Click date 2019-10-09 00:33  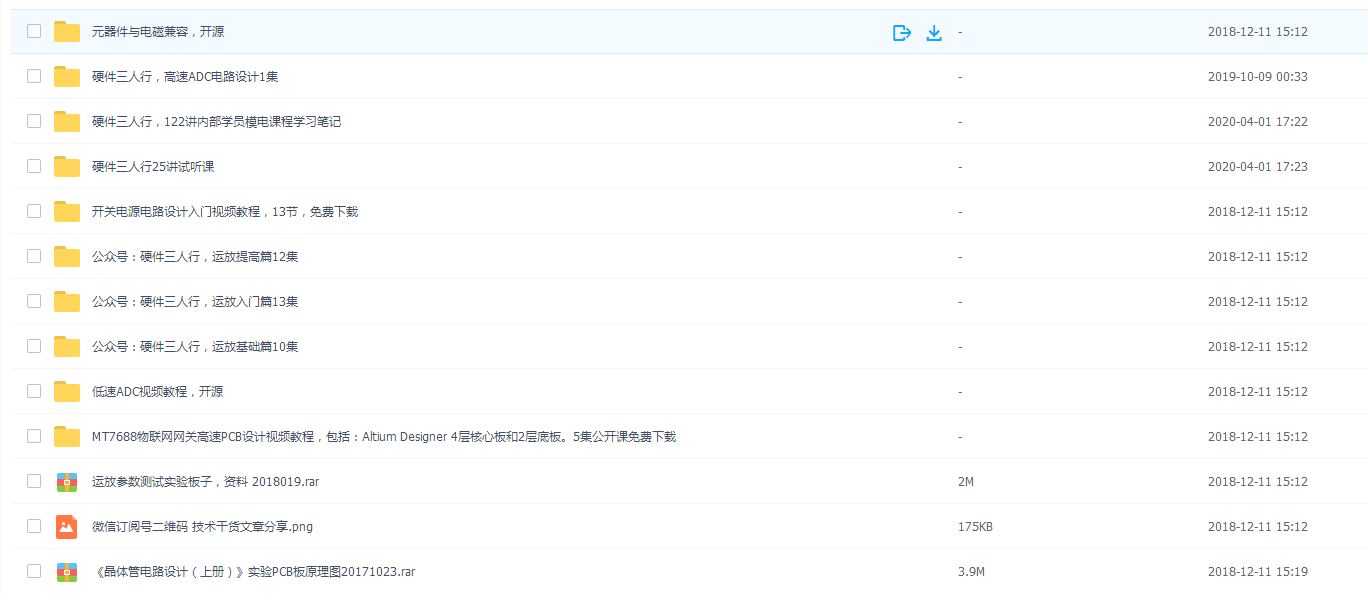tap(1258, 77)
